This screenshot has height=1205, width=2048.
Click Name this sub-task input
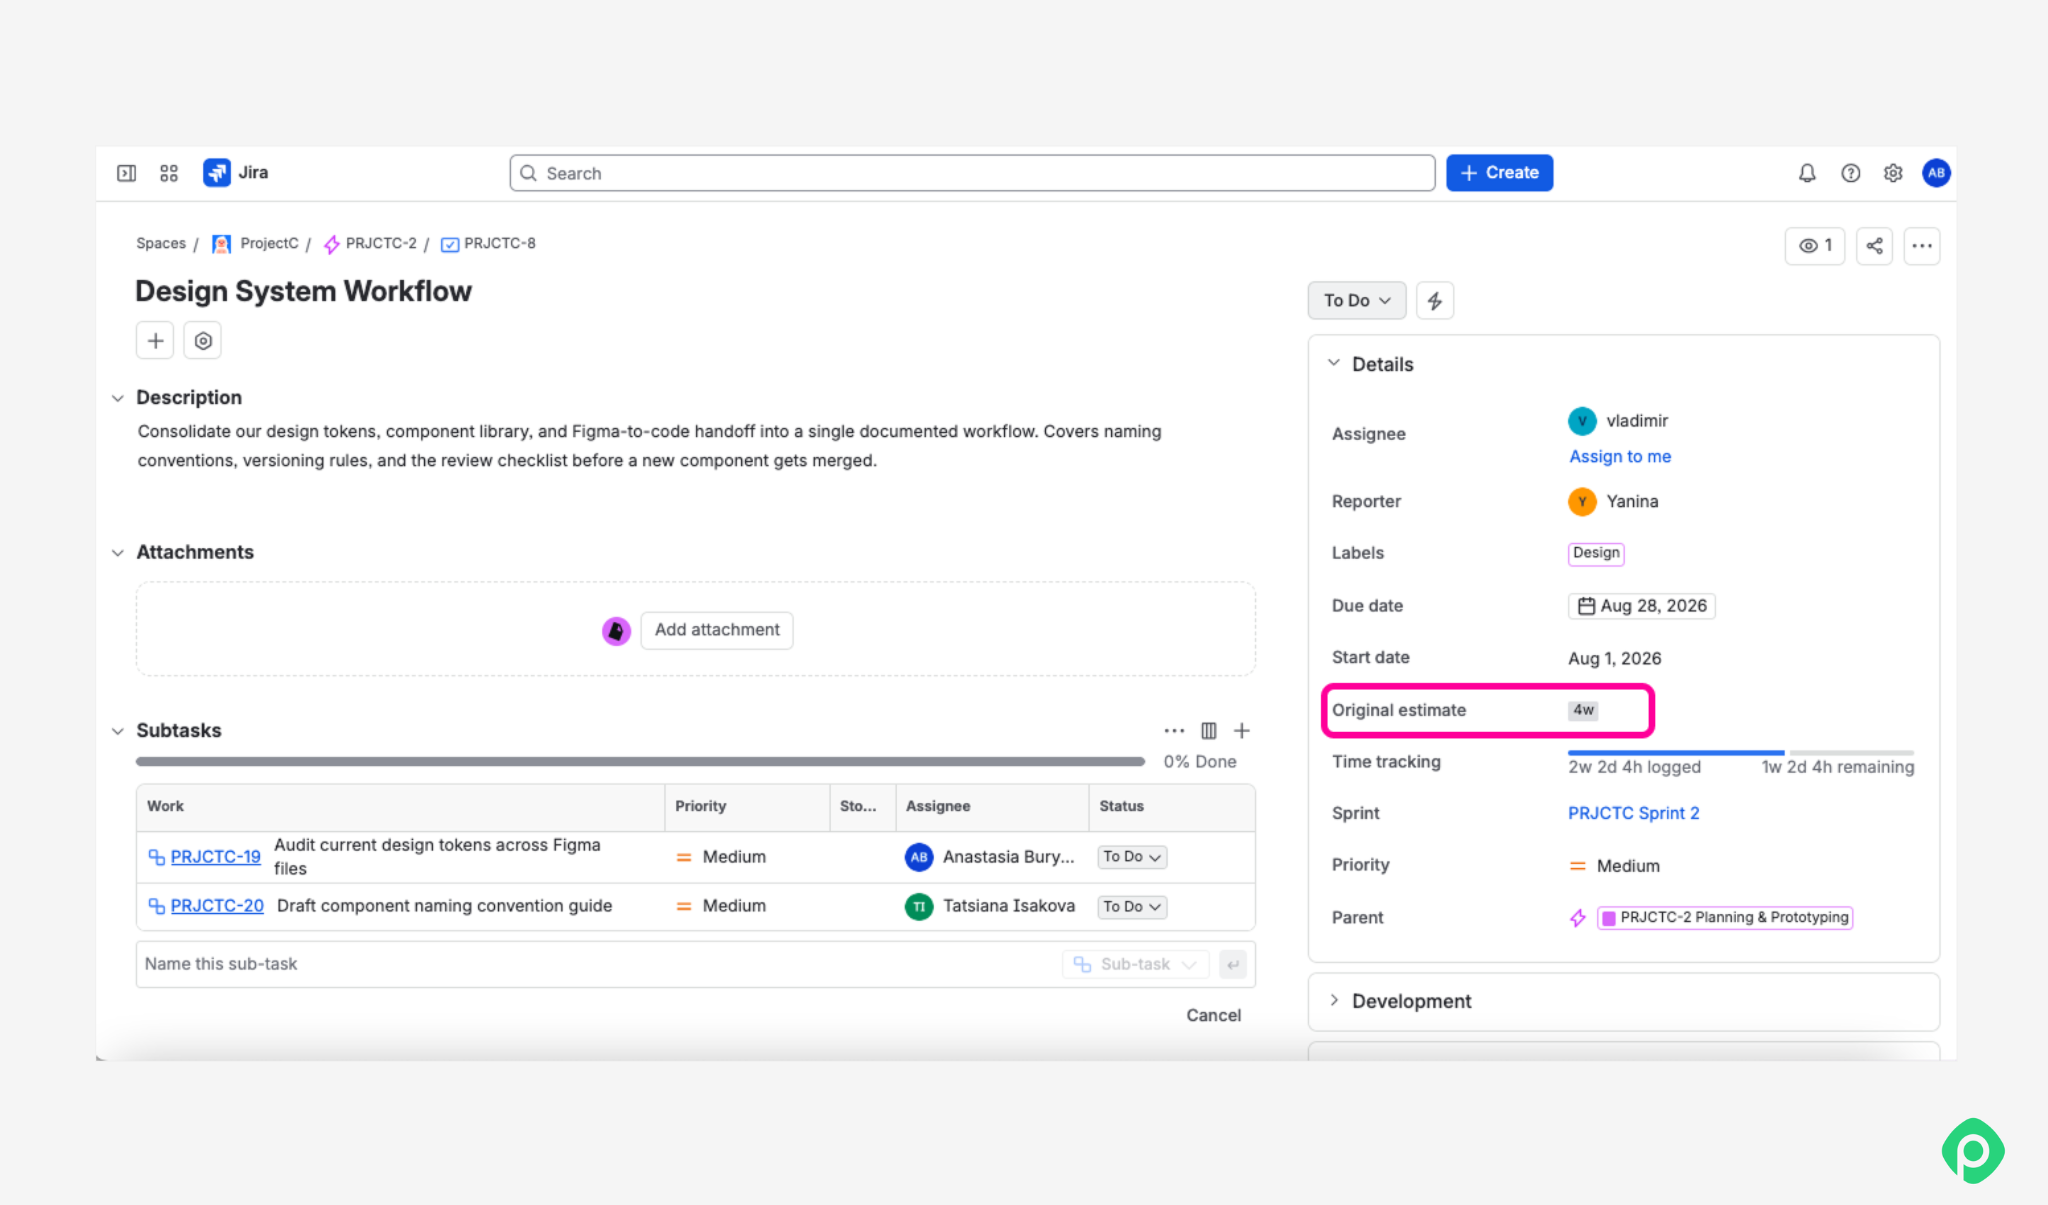pos(598,964)
